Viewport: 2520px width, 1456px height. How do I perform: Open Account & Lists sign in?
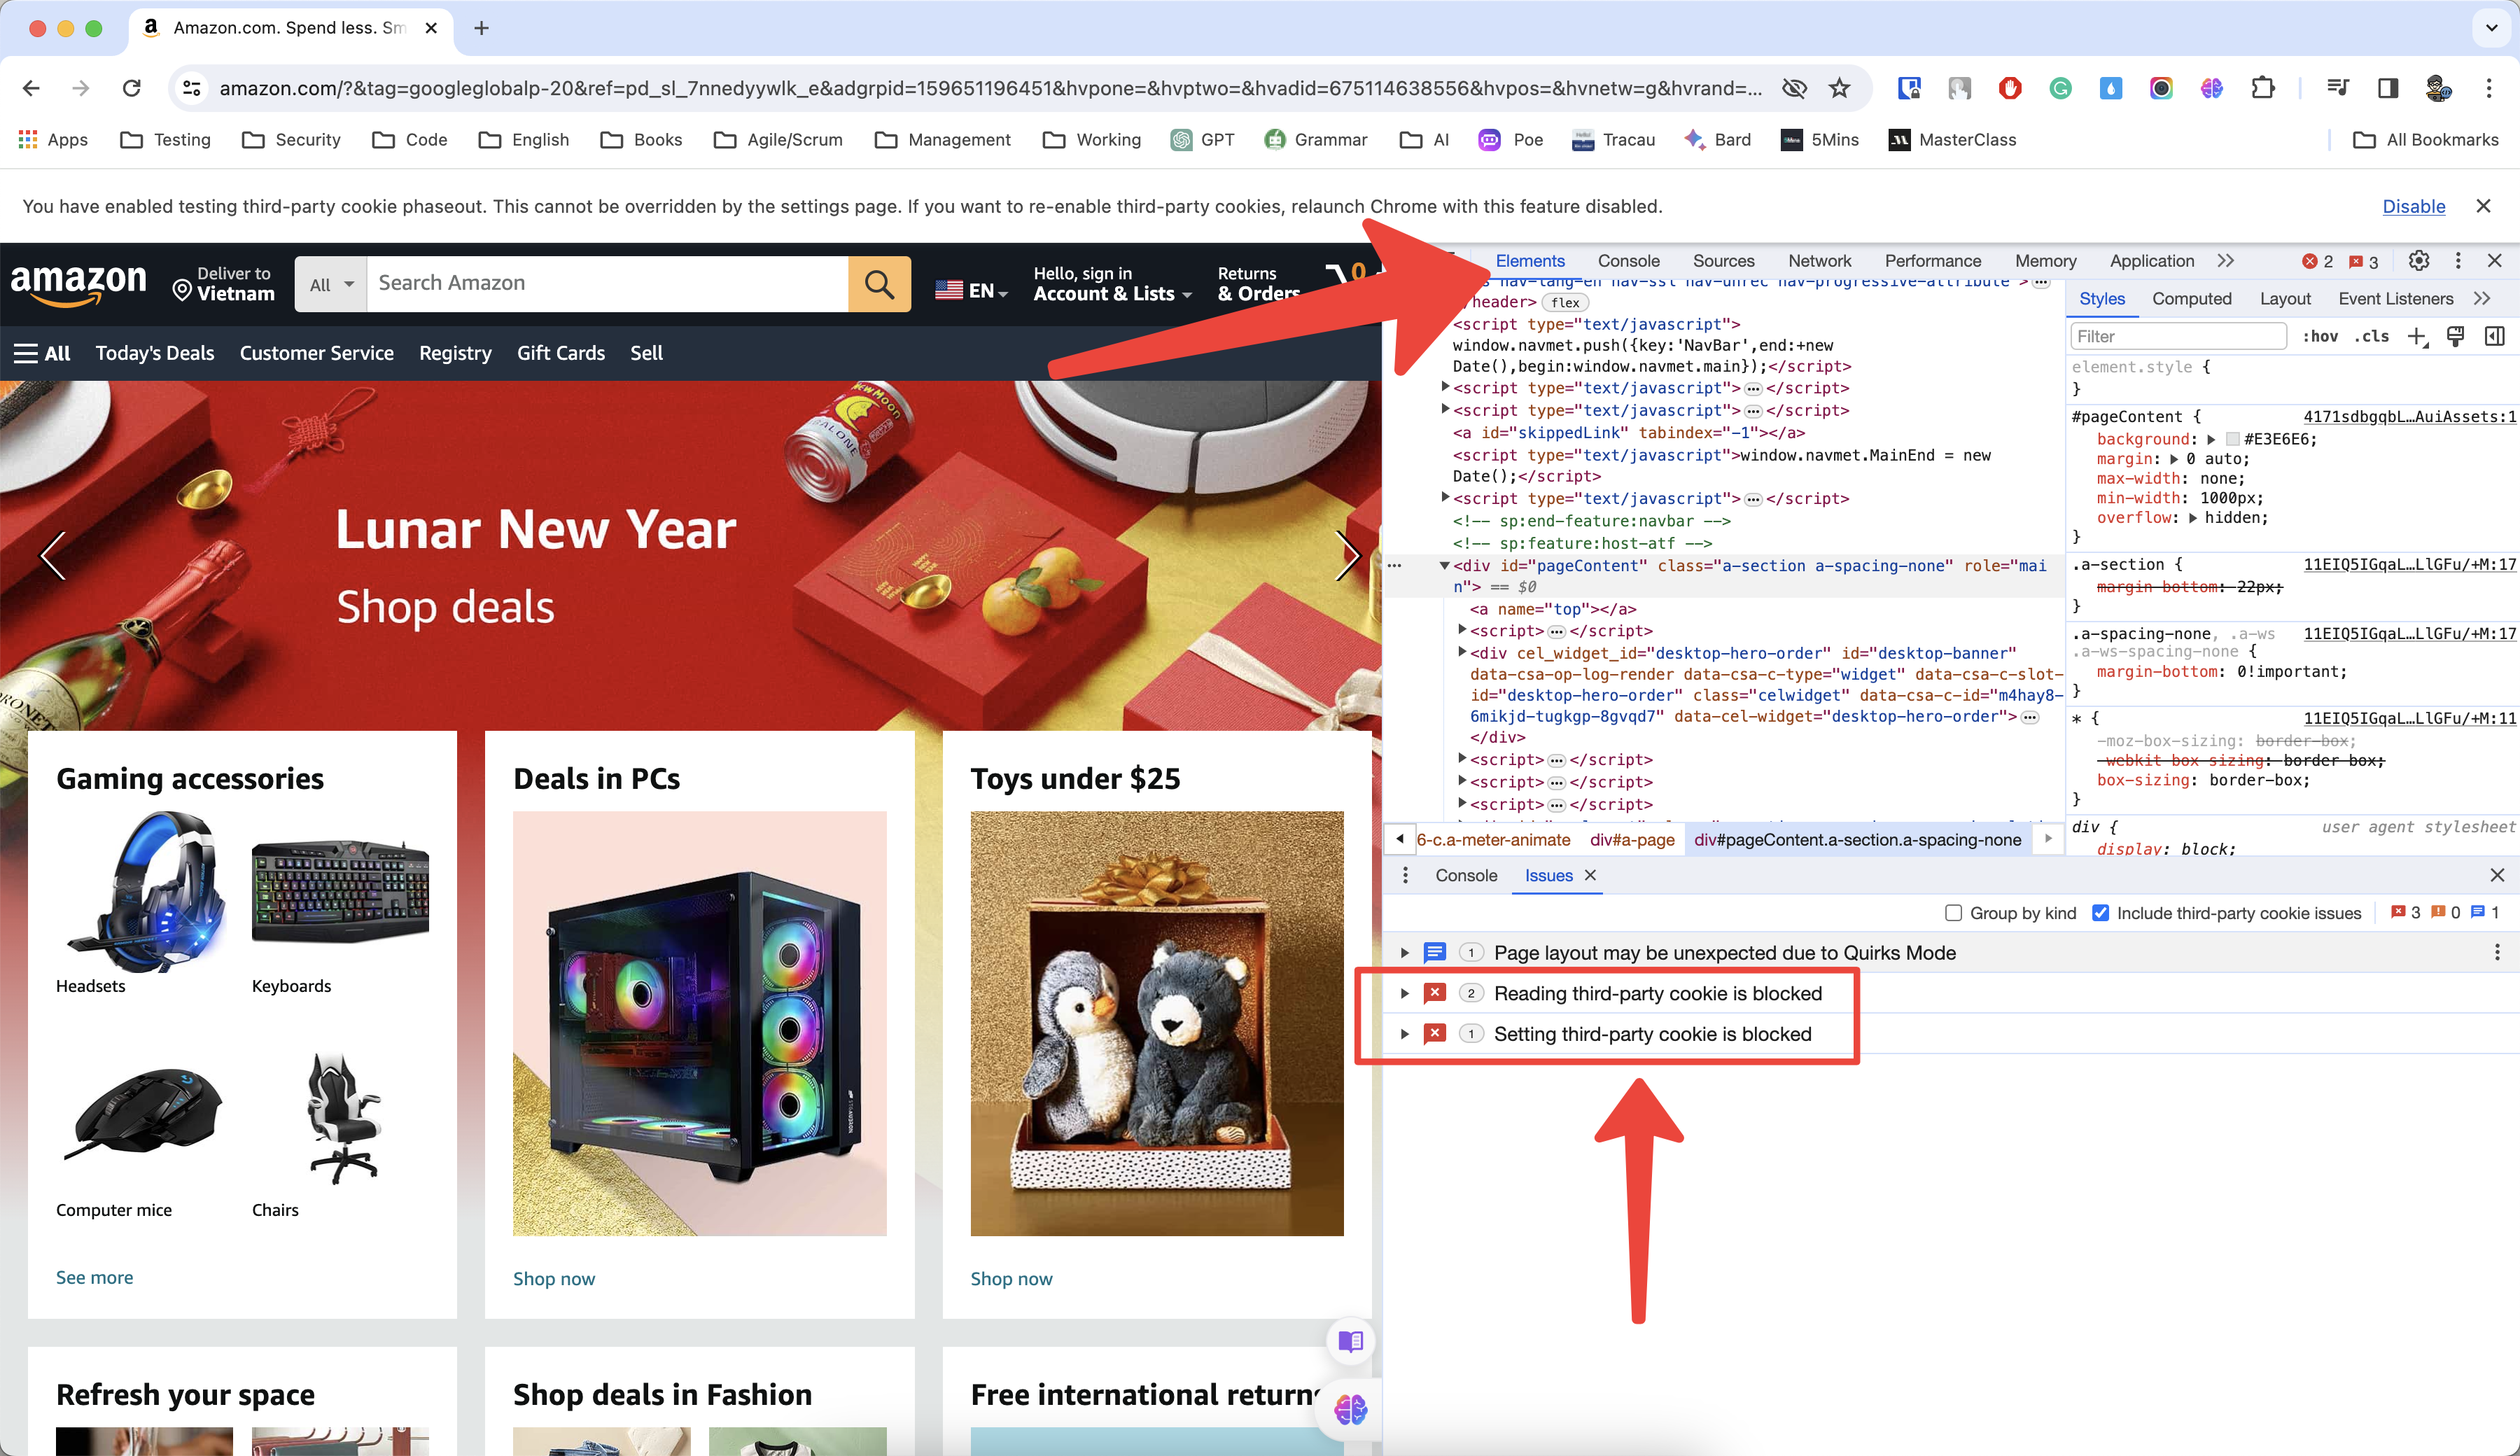[x=1112, y=284]
